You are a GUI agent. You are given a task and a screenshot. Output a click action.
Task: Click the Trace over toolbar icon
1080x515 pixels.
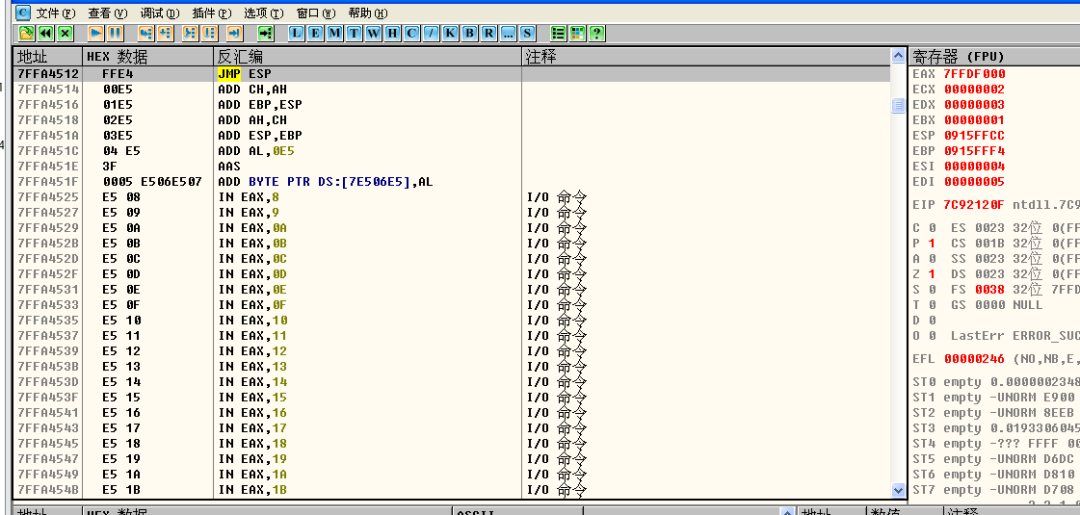pos(209,33)
